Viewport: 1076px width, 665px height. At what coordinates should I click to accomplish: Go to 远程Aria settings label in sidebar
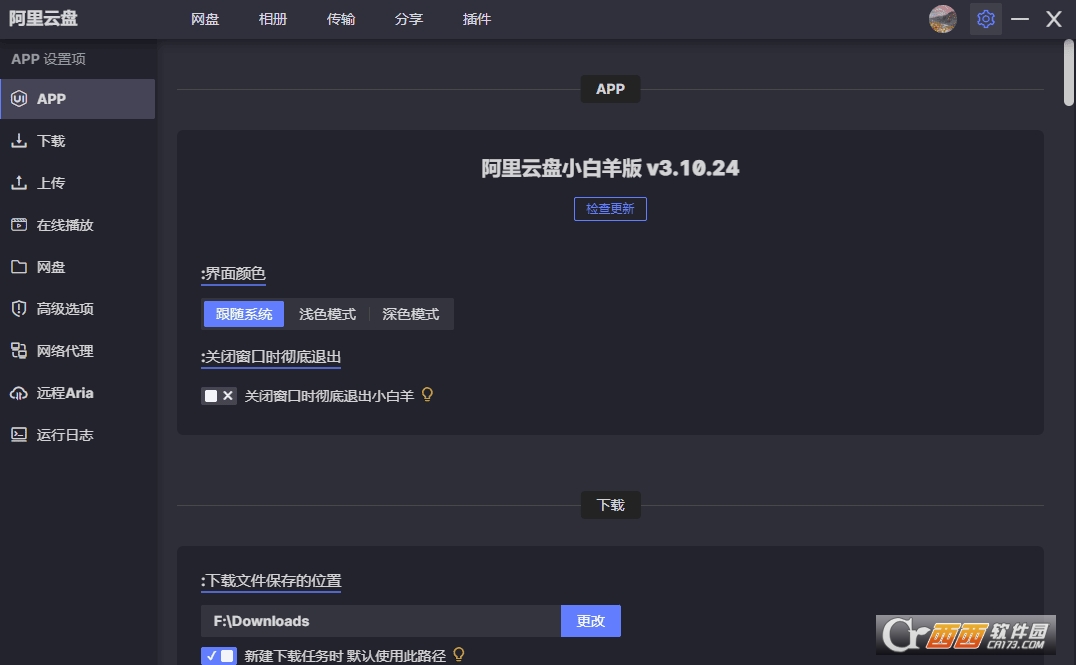[65, 393]
